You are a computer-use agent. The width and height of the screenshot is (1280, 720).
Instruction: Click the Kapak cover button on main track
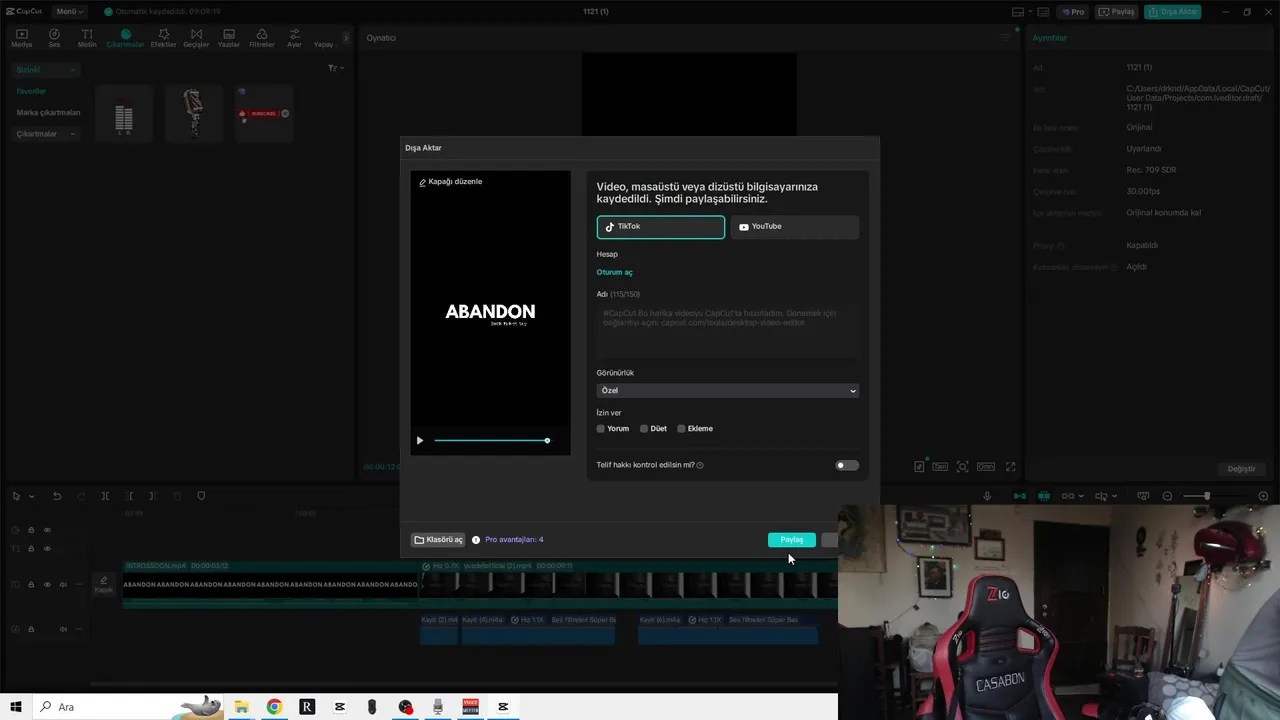[103, 585]
